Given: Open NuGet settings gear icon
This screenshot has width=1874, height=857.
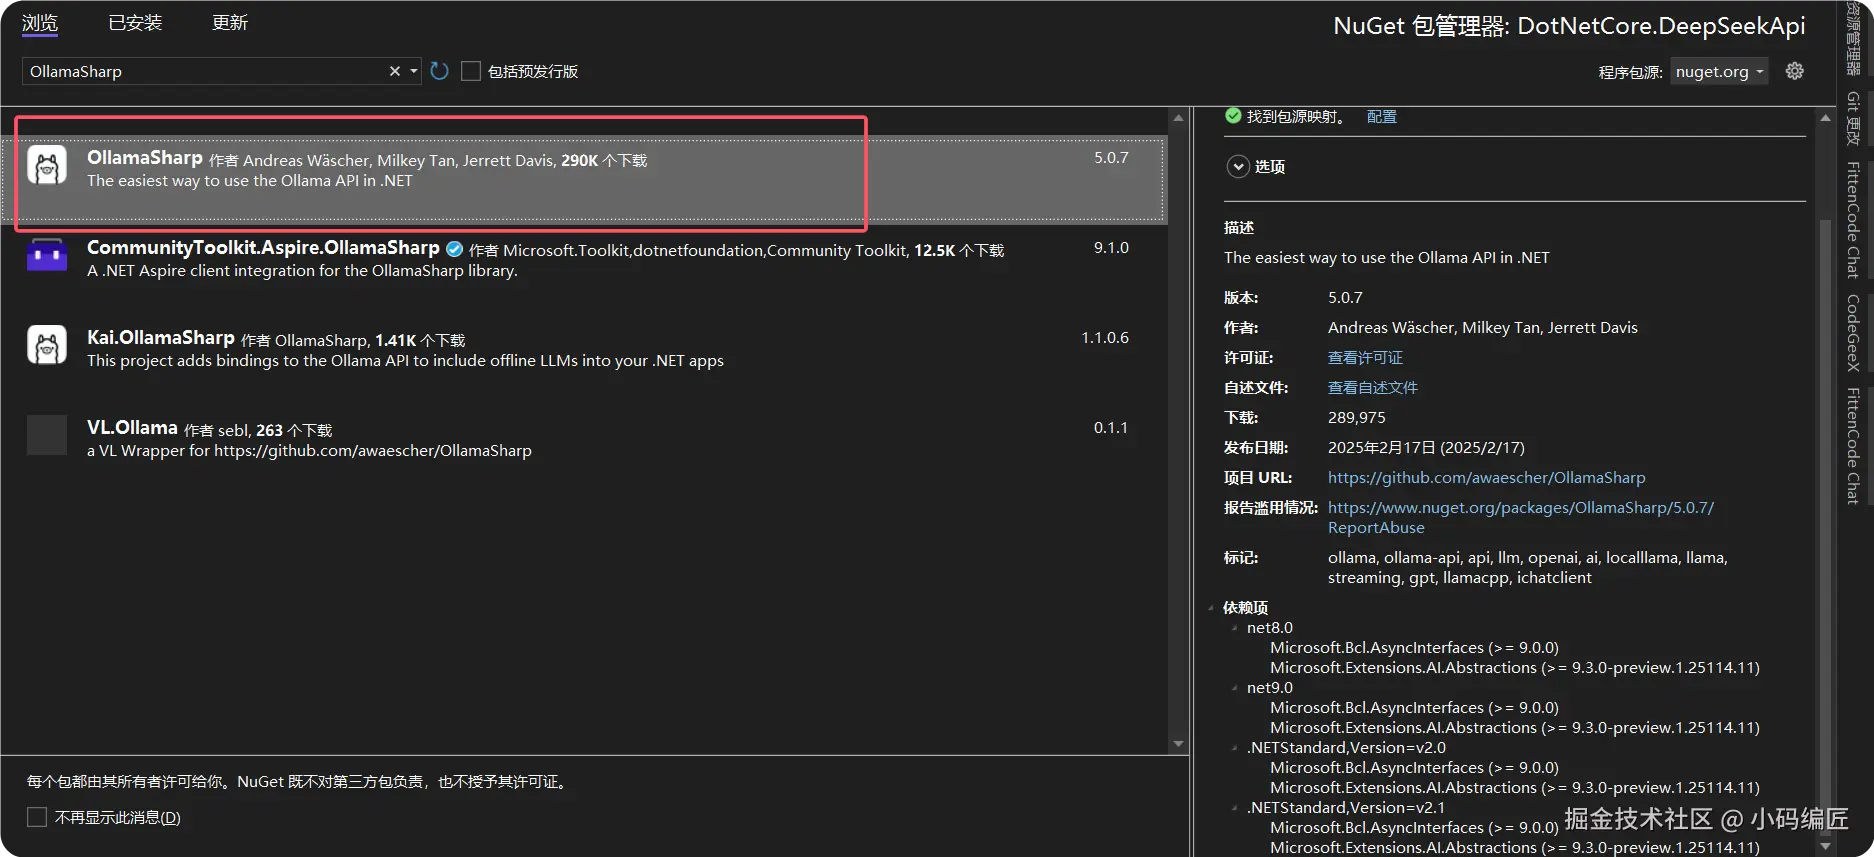Looking at the screenshot, I should [x=1795, y=71].
